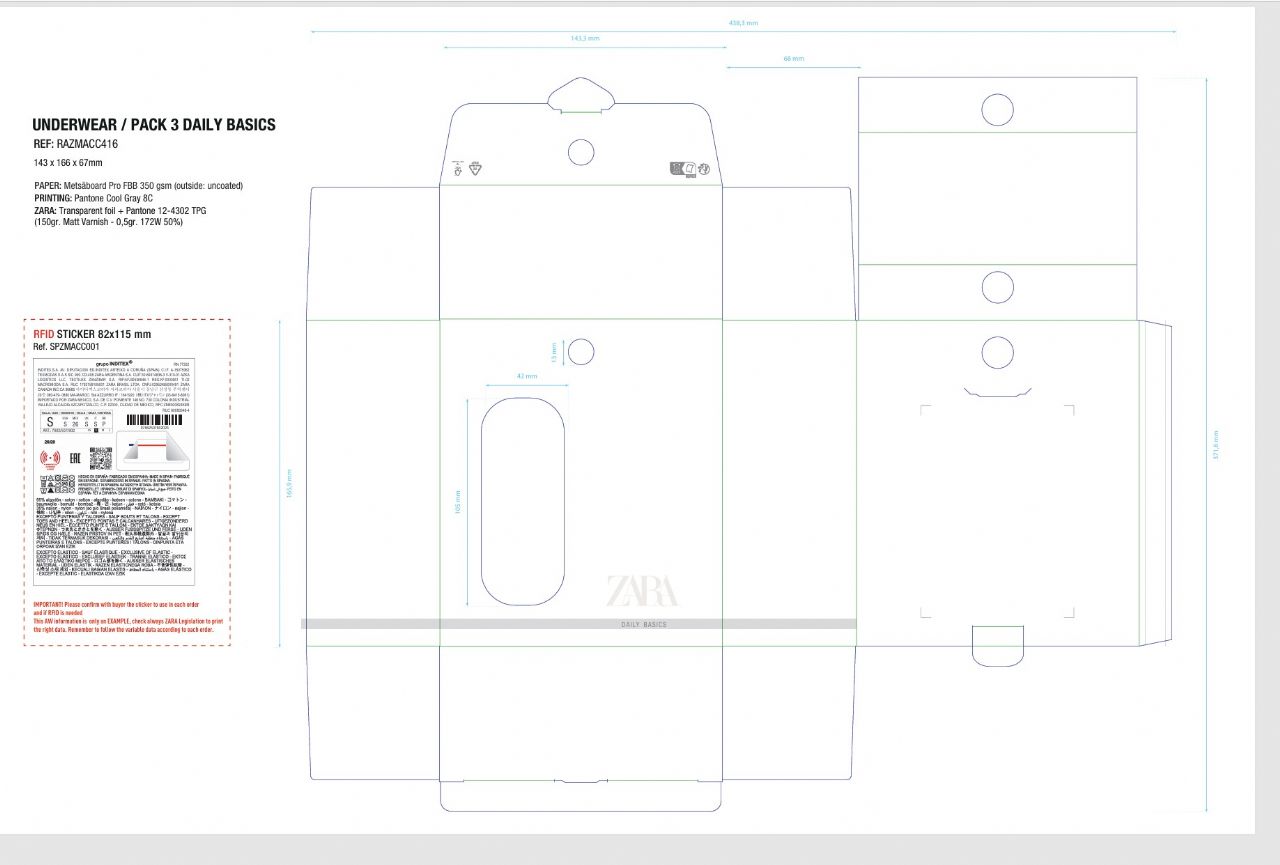Click the RFID STICKER 82x115 mm heading
Viewport: 1280px width, 865px height.
click(x=92, y=334)
